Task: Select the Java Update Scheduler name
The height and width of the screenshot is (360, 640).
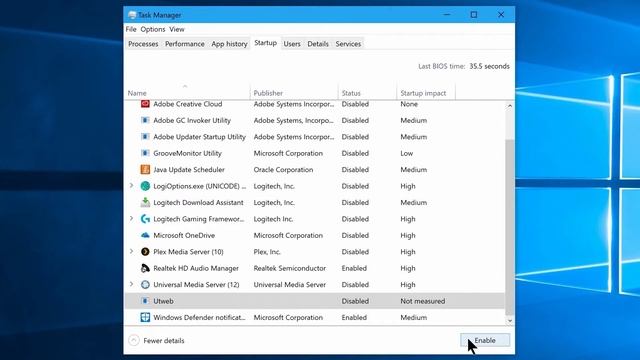Action: pos(189,169)
